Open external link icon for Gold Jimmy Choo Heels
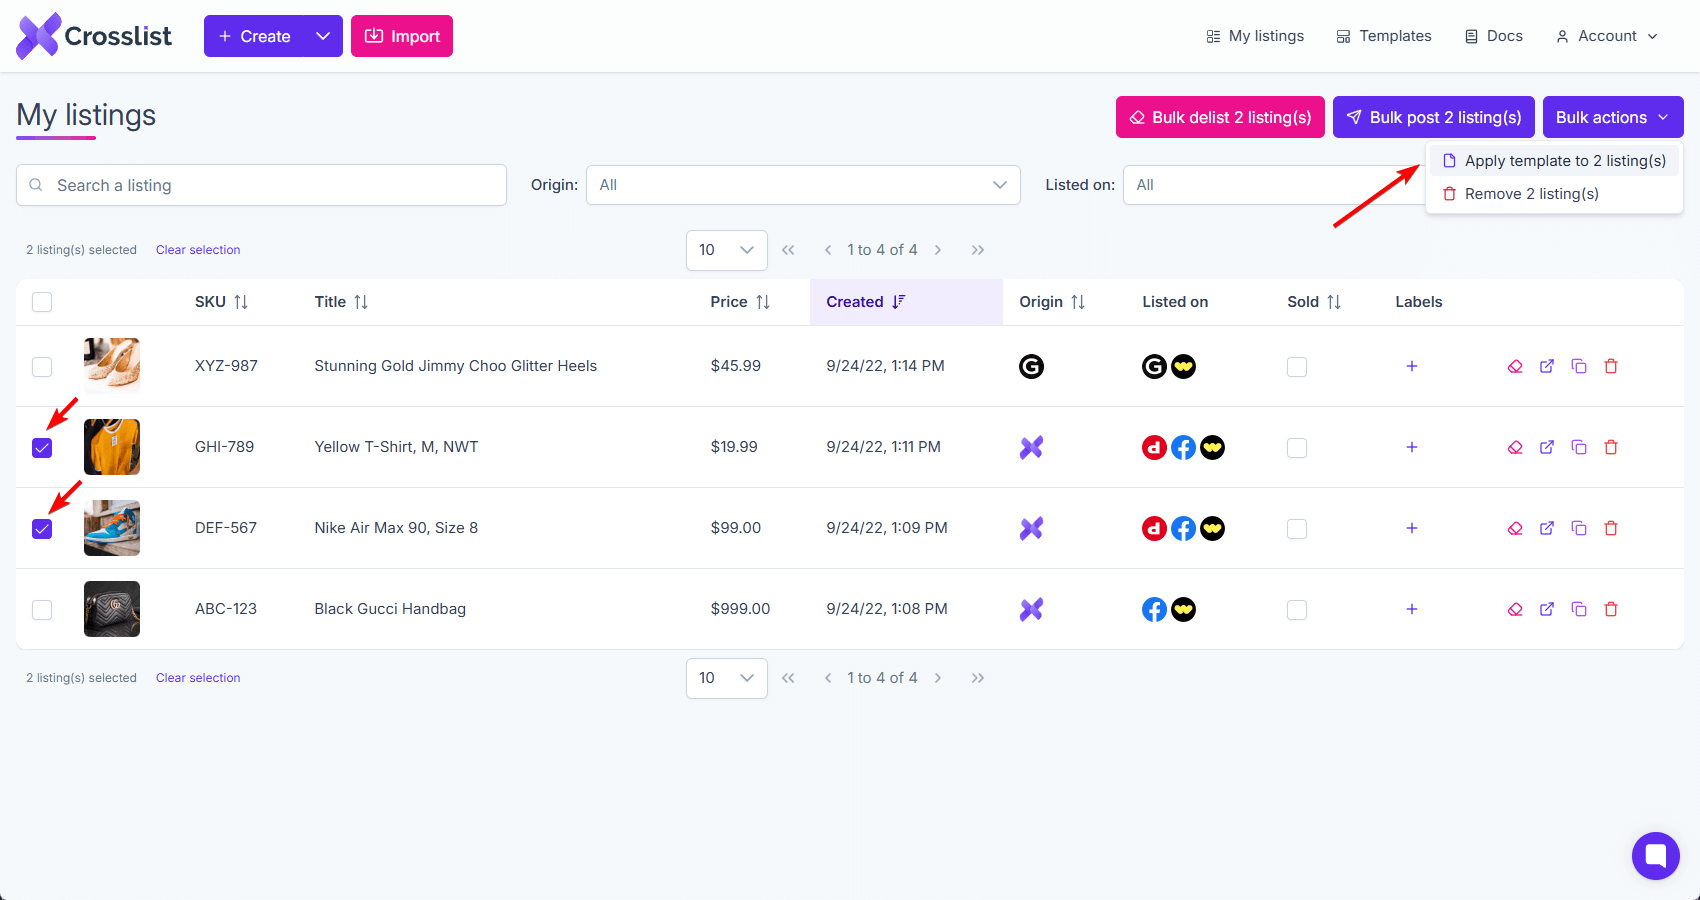 click(1547, 366)
